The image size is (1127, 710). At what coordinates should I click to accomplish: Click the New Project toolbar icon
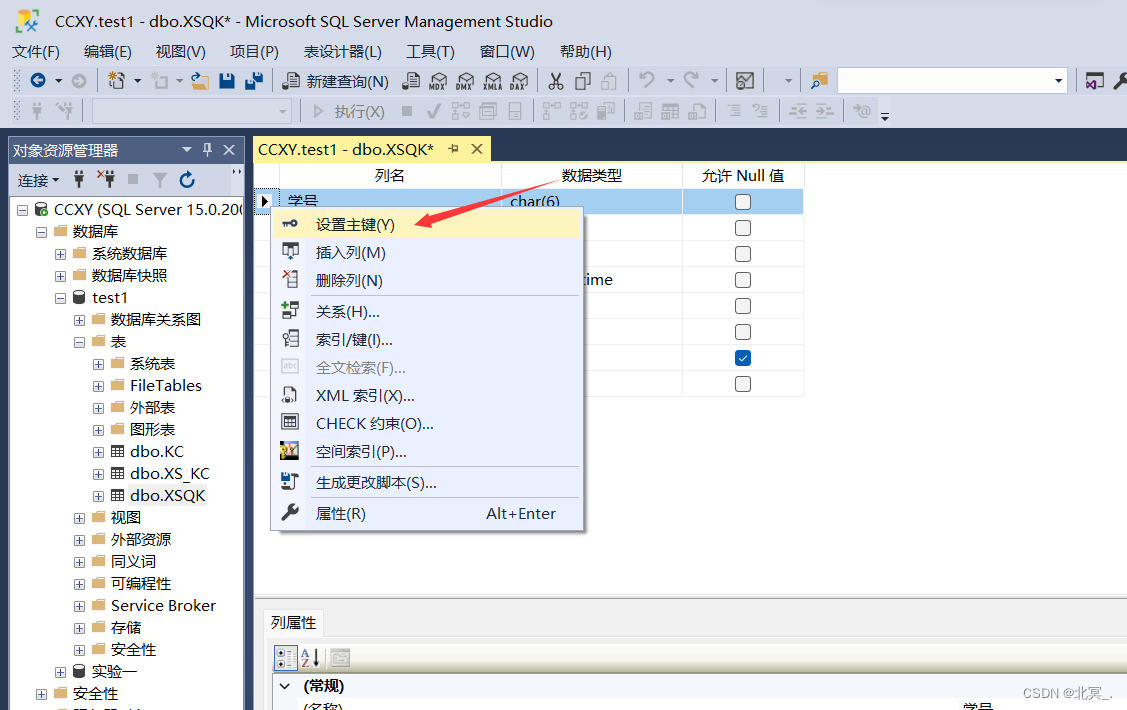116,80
